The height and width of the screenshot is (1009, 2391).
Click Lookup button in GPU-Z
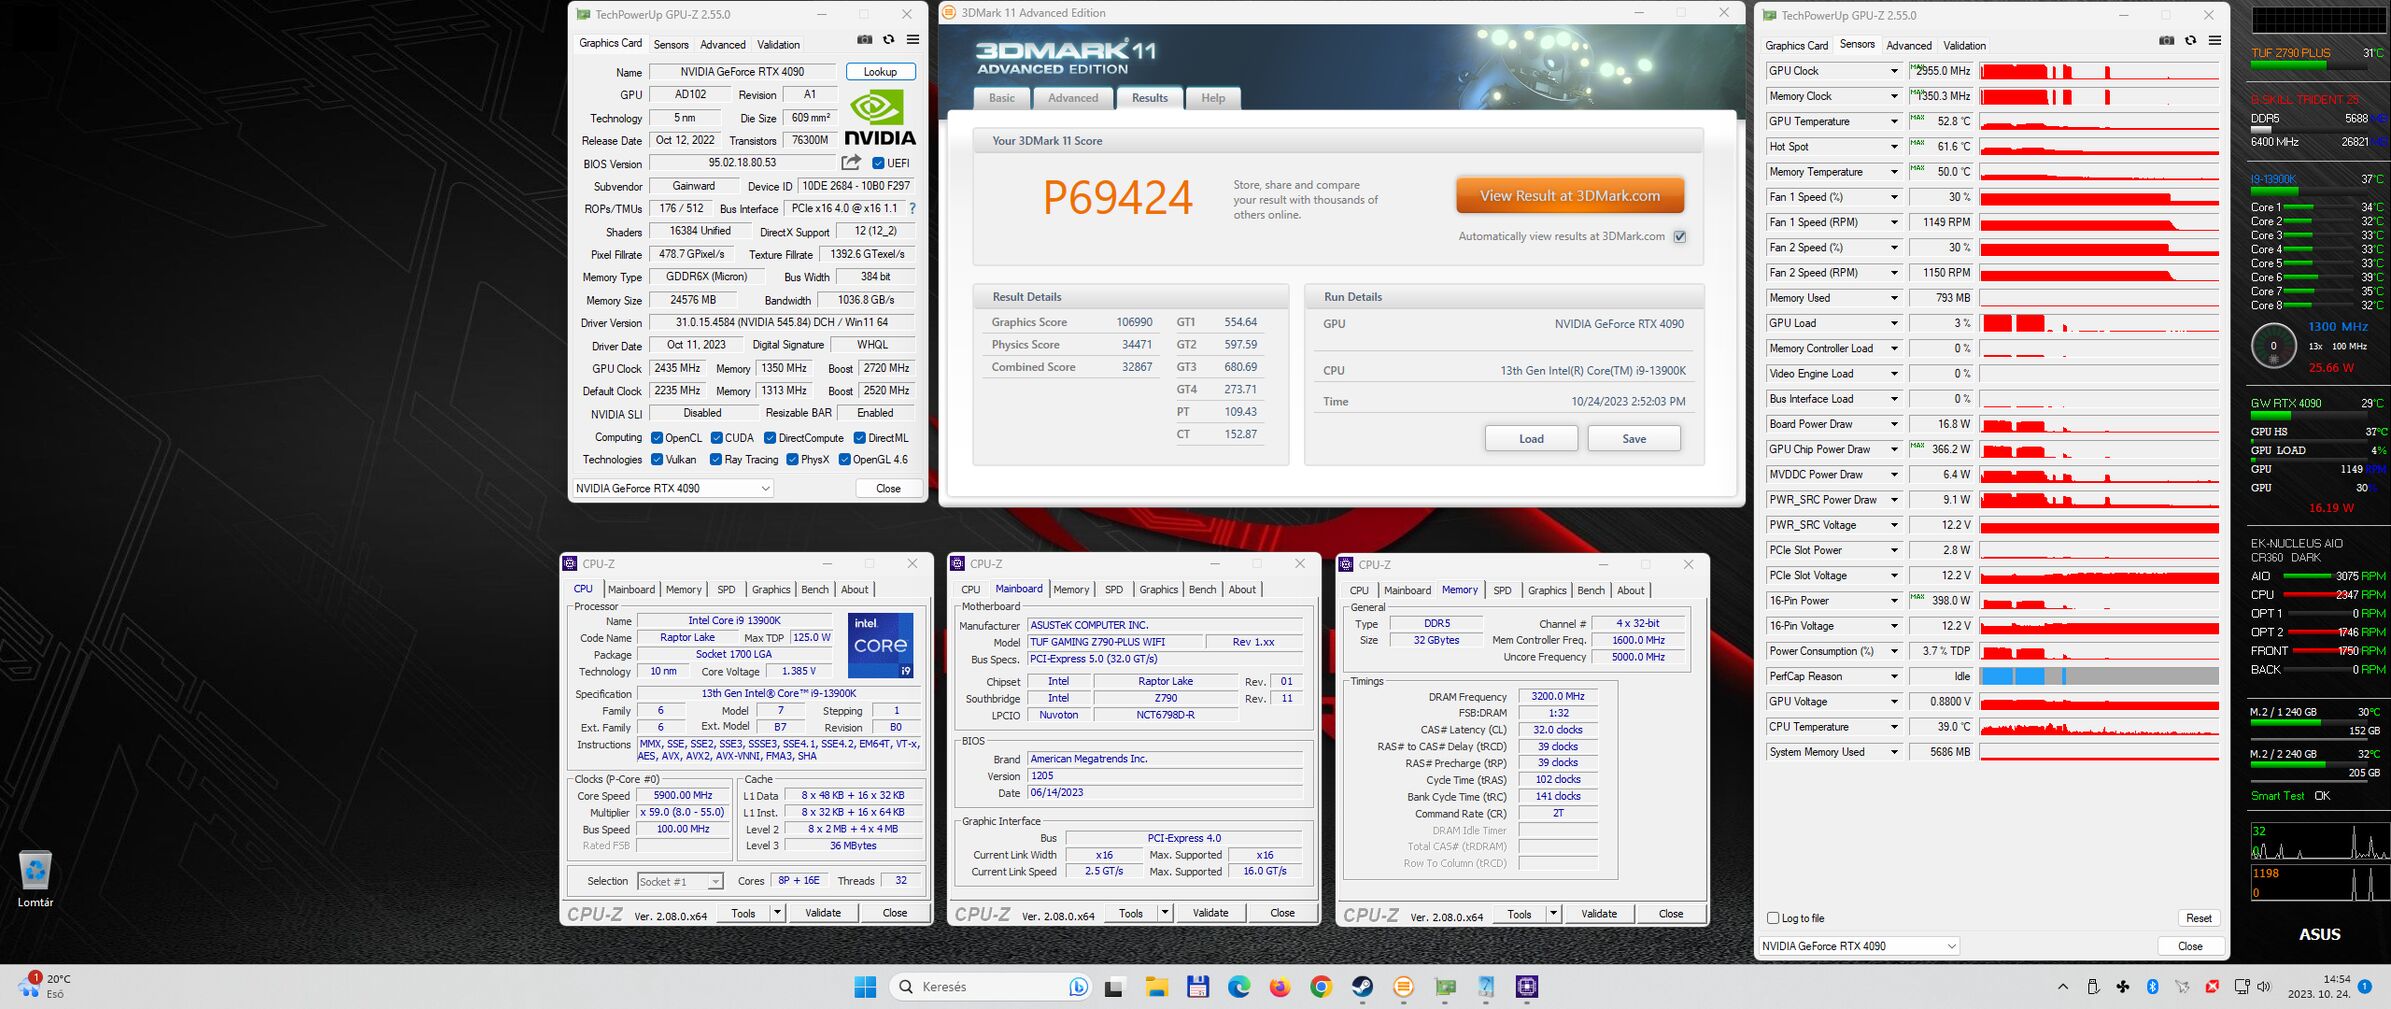point(880,72)
